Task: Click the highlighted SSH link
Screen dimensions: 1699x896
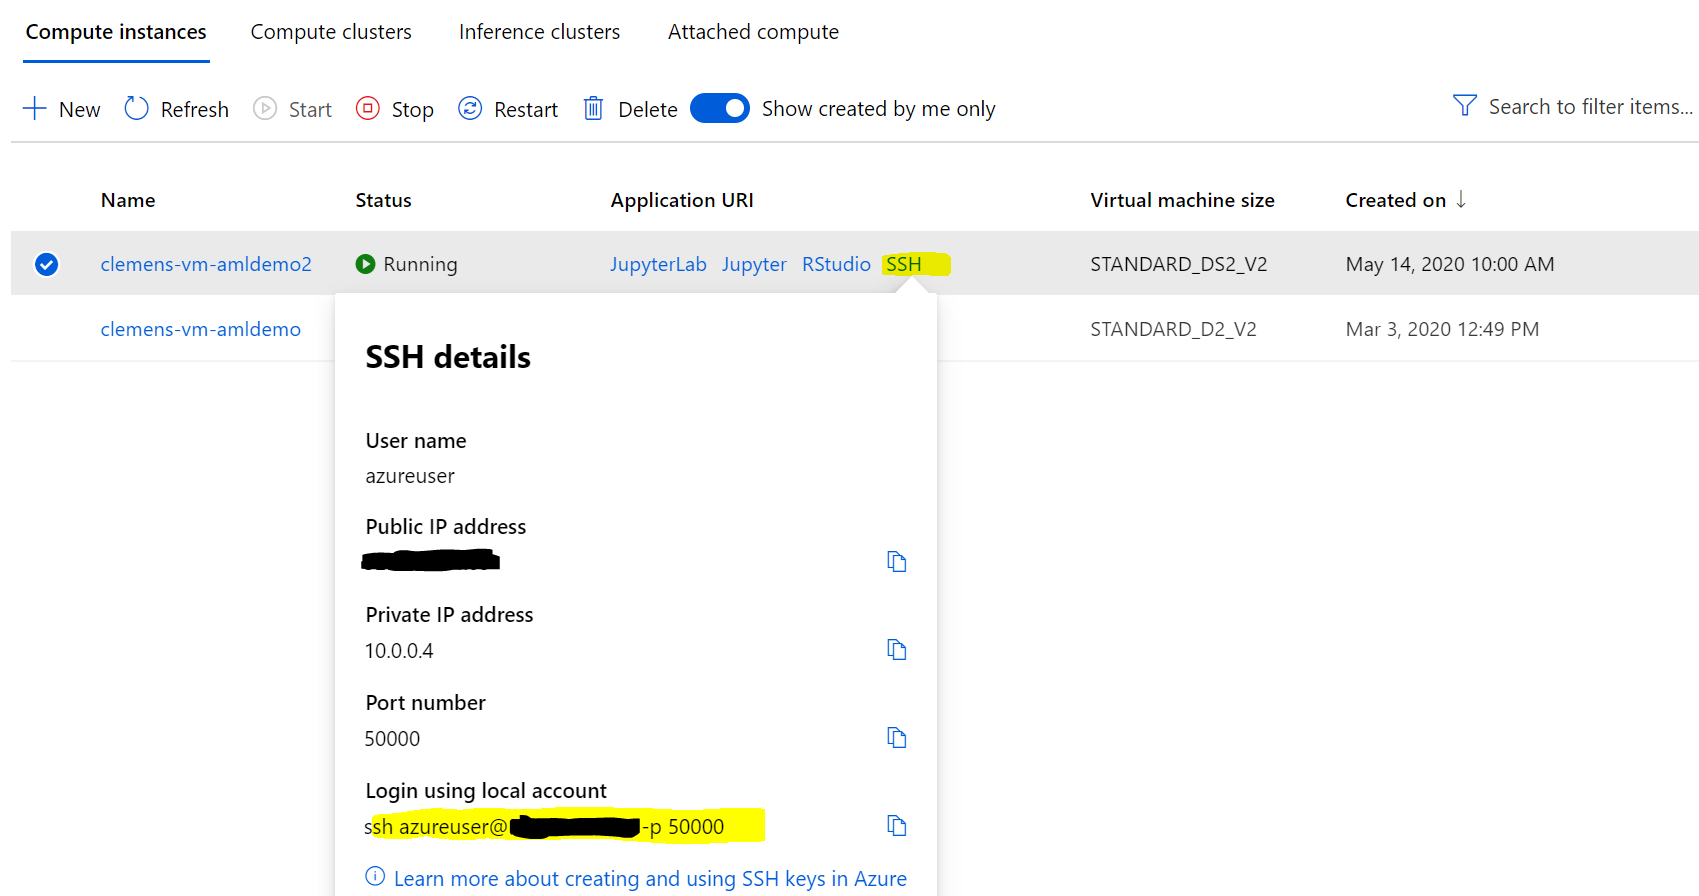Action: pos(904,264)
